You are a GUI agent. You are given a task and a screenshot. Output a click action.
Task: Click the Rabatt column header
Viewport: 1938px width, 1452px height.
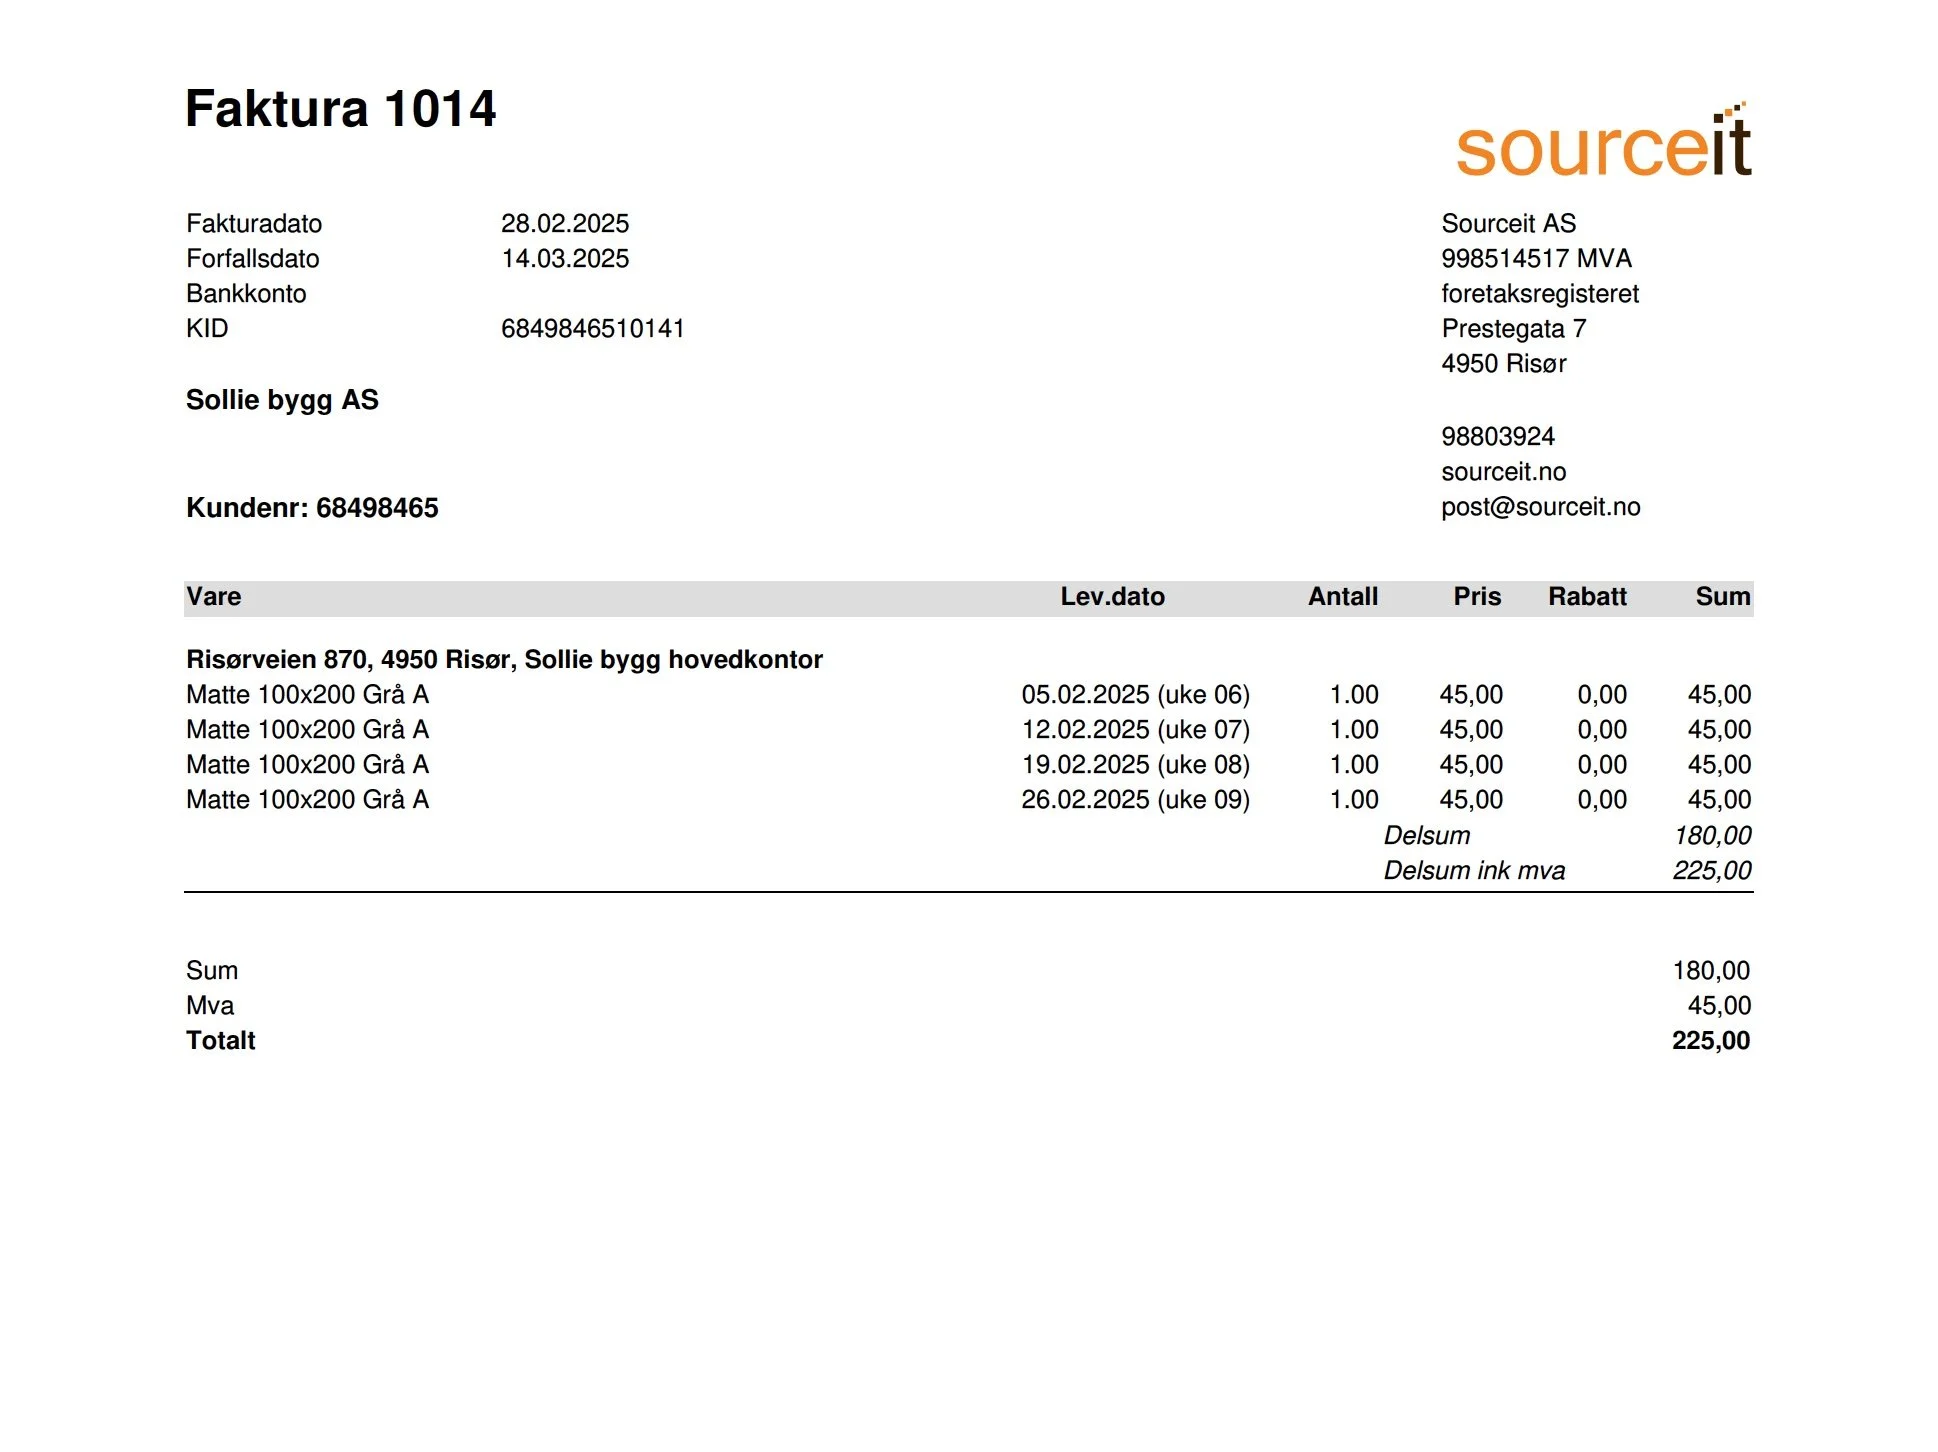click(1586, 597)
